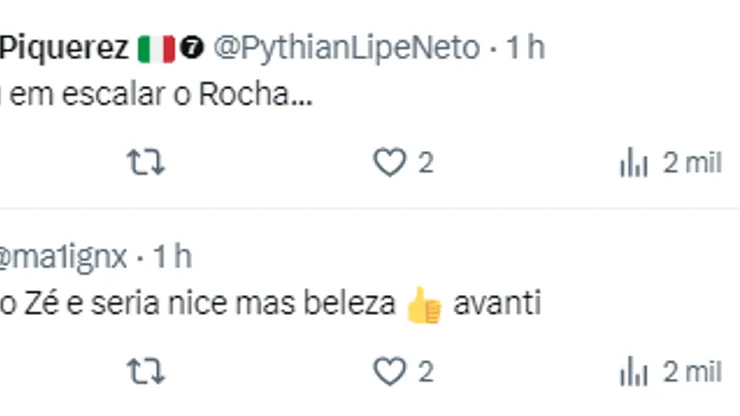The width and height of the screenshot is (740, 416).
Task: Click the heart icon on @ma1ignx's reply
Action: (389, 372)
